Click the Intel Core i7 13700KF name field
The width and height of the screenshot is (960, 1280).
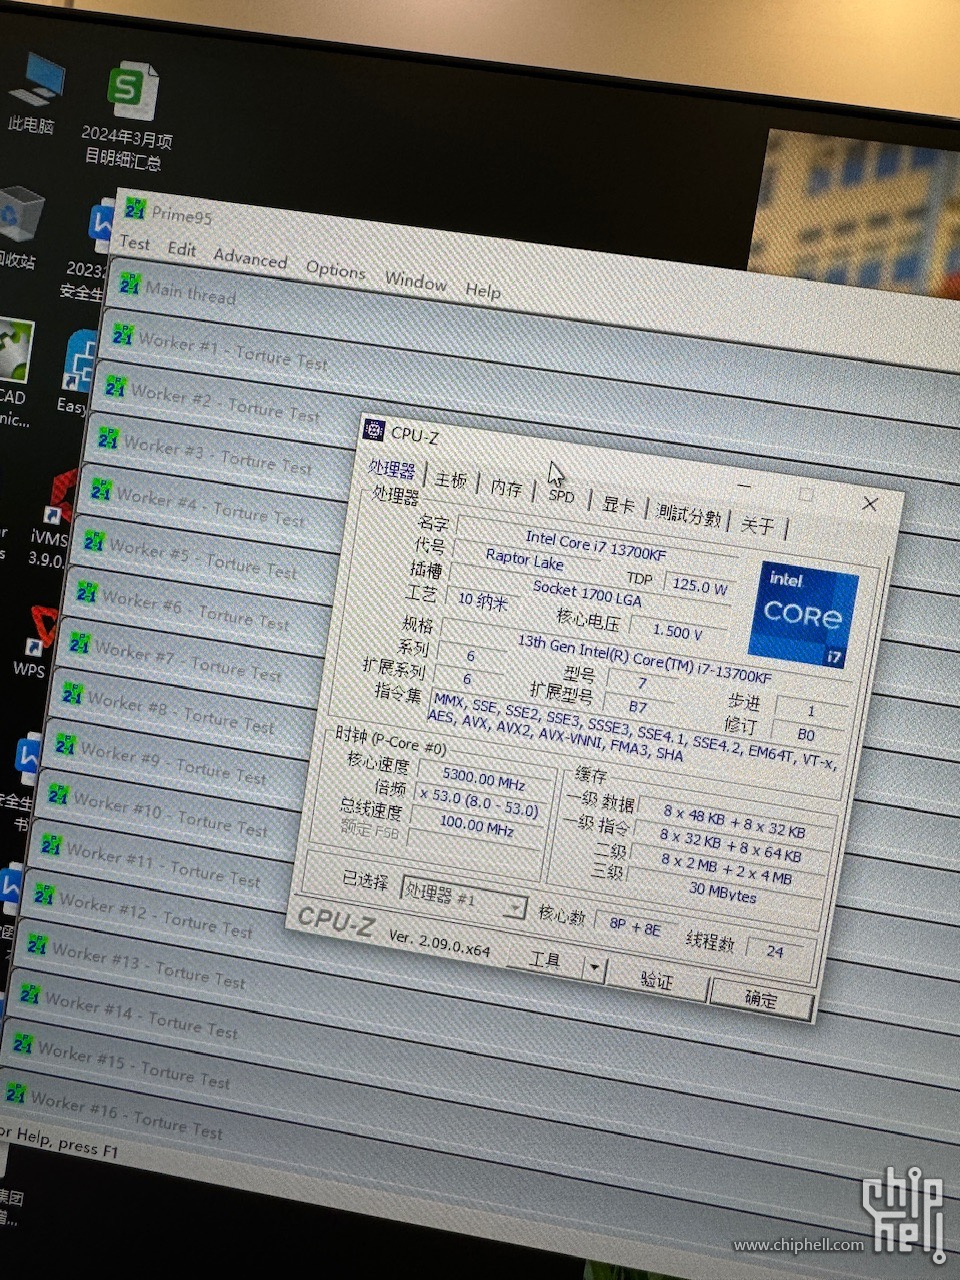pos(596,545)
